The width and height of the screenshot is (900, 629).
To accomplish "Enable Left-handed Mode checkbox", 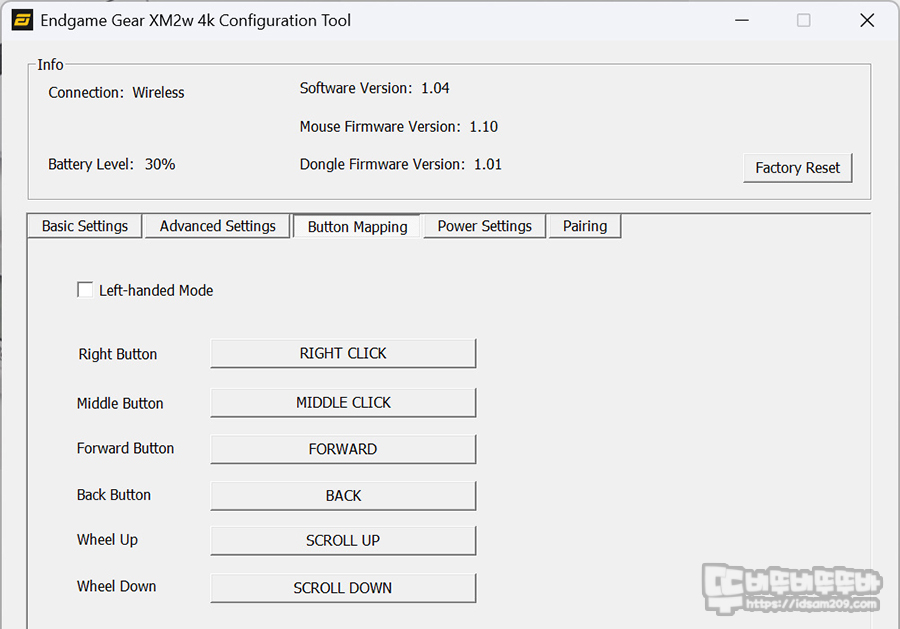I will tap(85, 290).
